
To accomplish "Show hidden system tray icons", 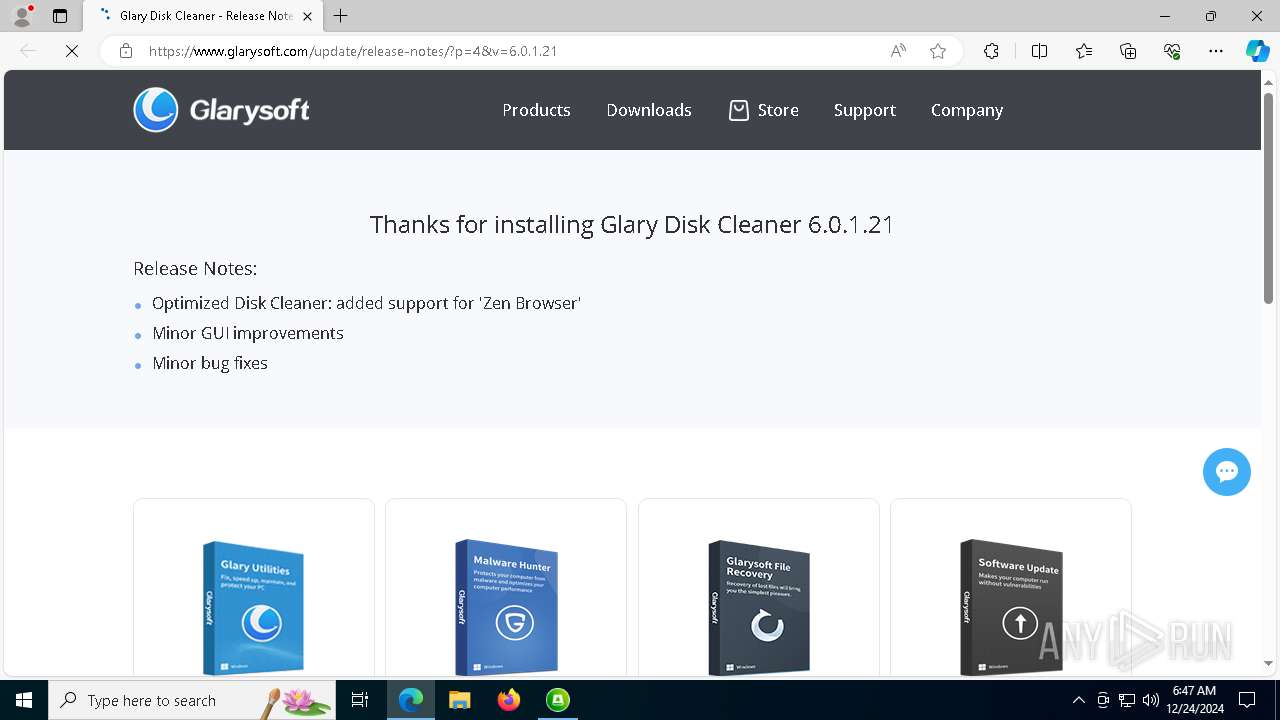I will pos(1078,700).
